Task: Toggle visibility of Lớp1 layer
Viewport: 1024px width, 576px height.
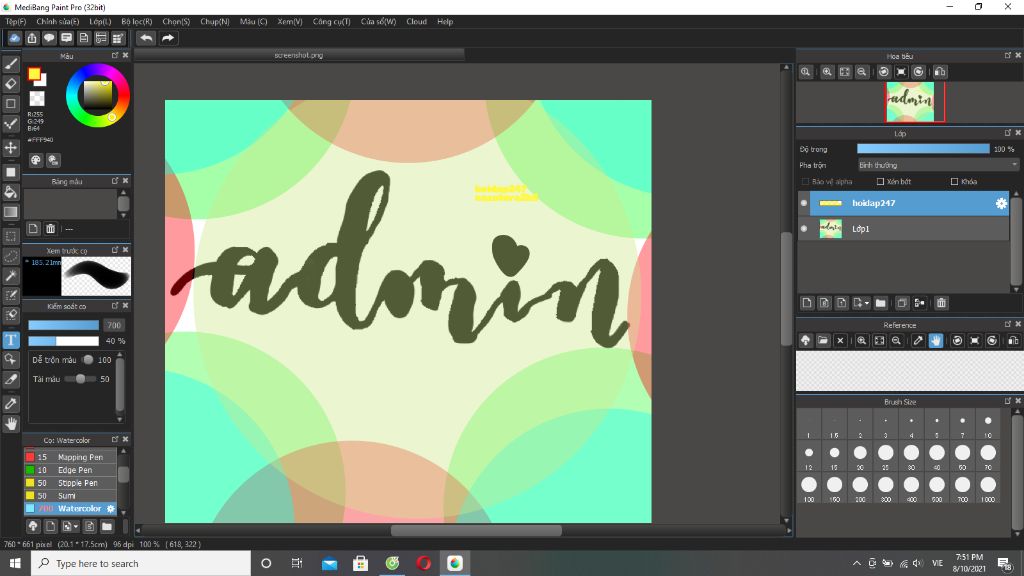Action: [x=804, y=229]
